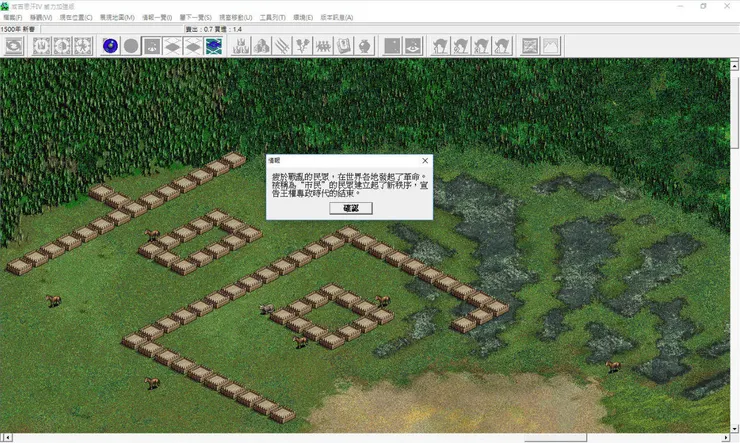Click the 1500年 新春 date status field
Viewport: 740px width, 443px height.
[x=20, y=29]
